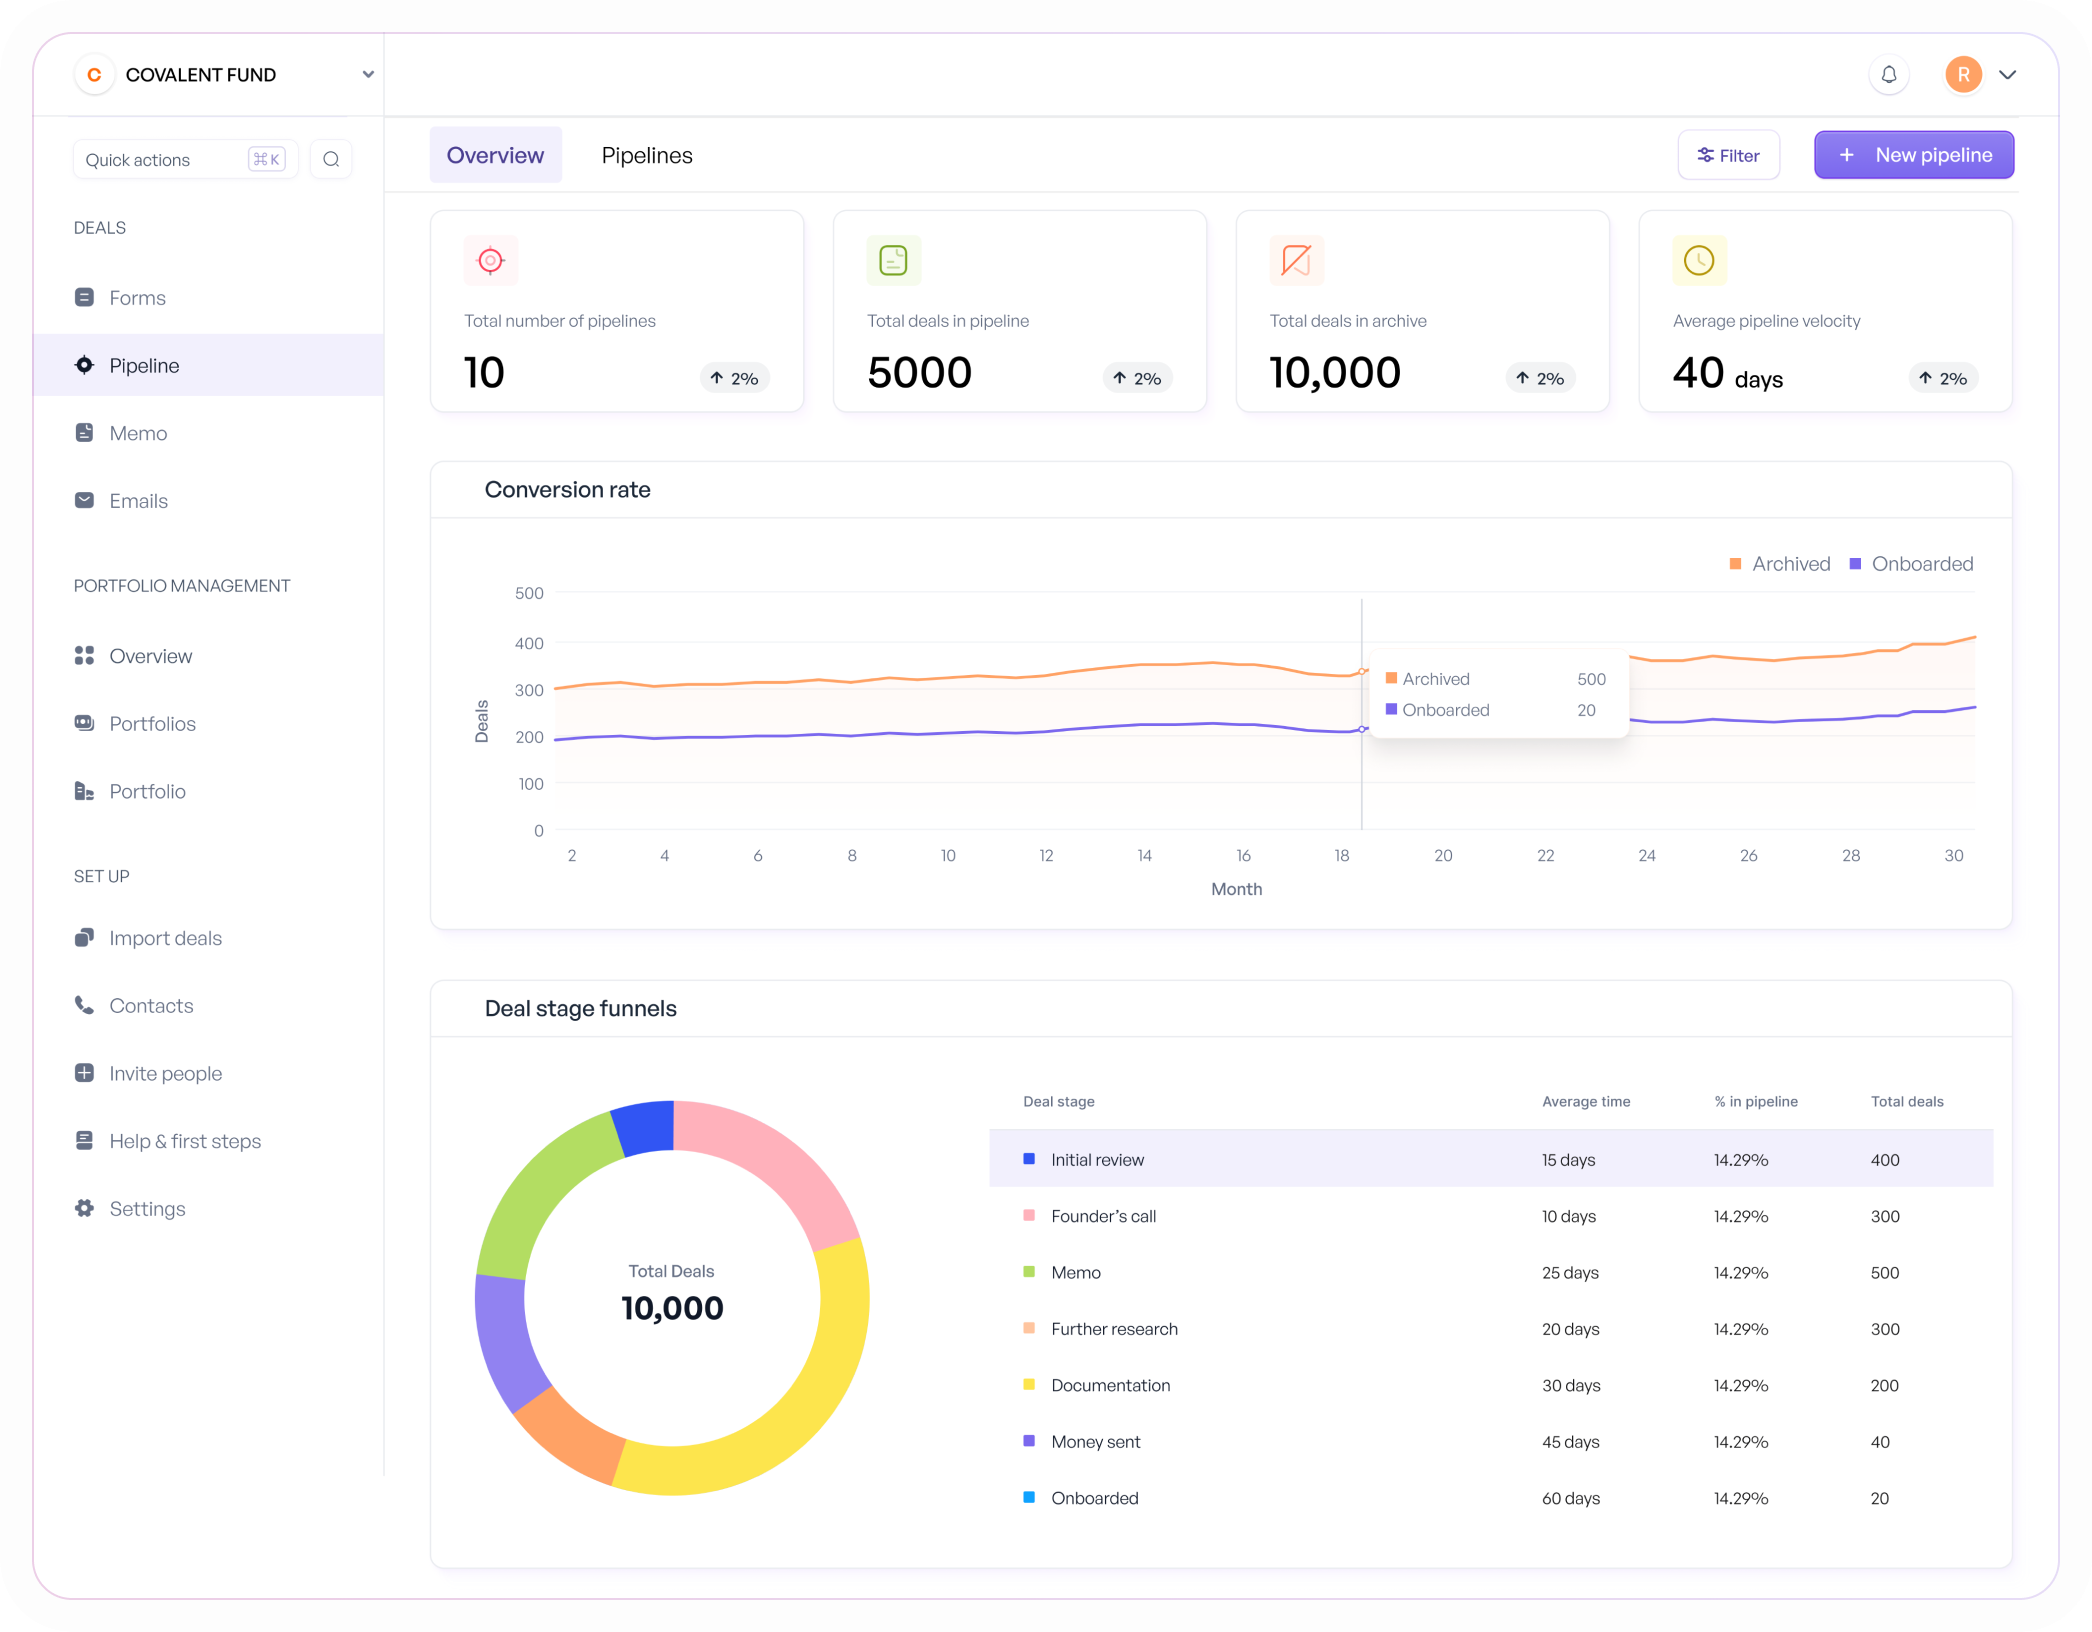
Task: Open Emails in the sidebar
Action: (208, 500)
